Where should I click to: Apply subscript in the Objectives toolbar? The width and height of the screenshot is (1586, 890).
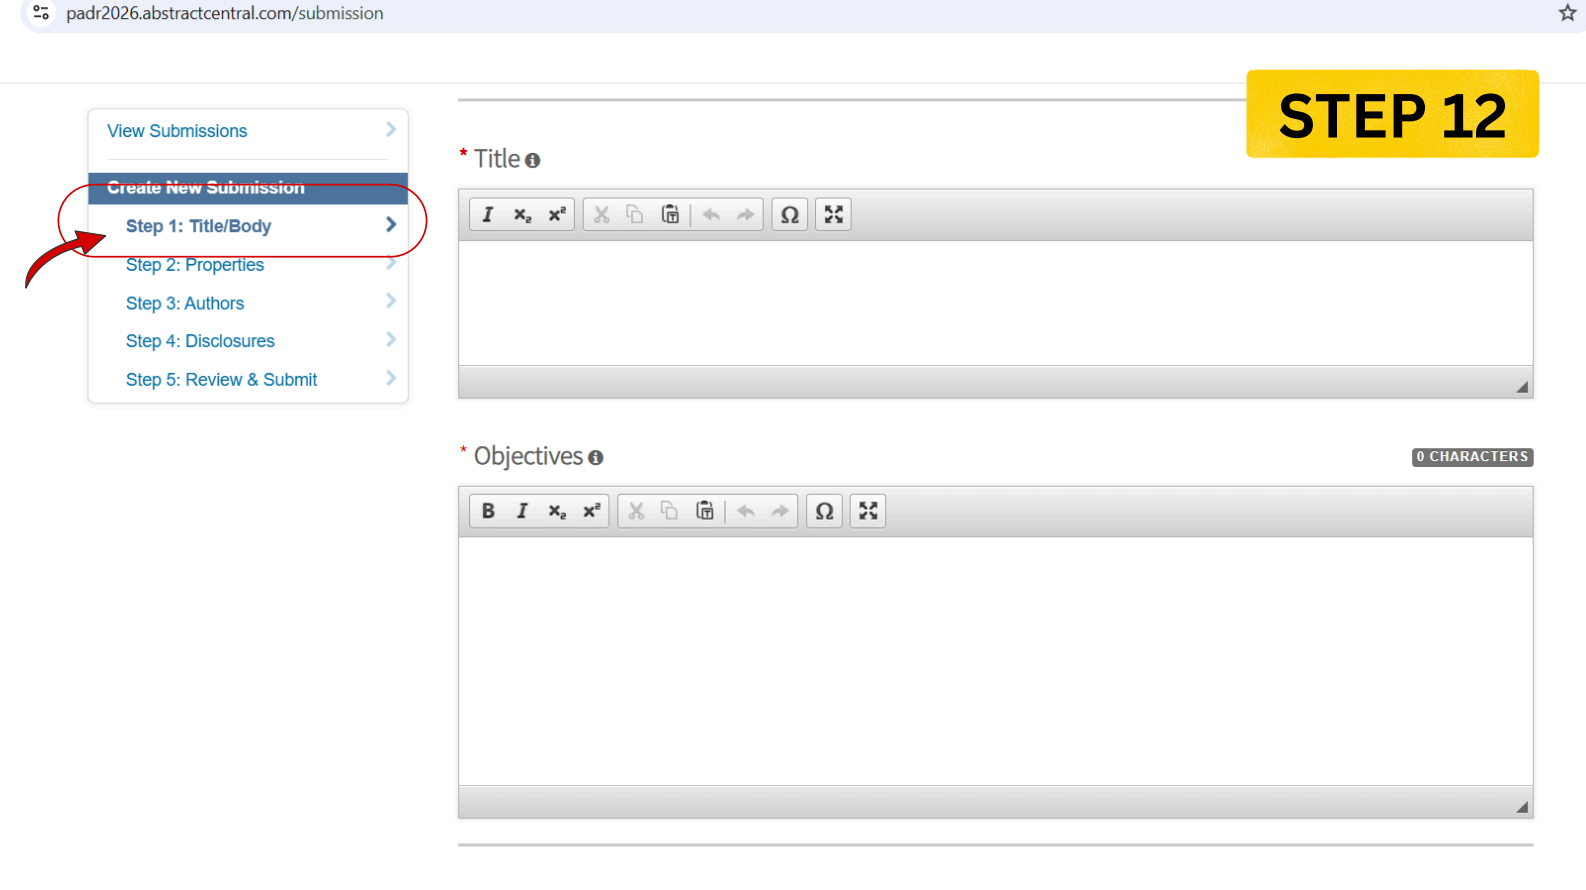557,511
